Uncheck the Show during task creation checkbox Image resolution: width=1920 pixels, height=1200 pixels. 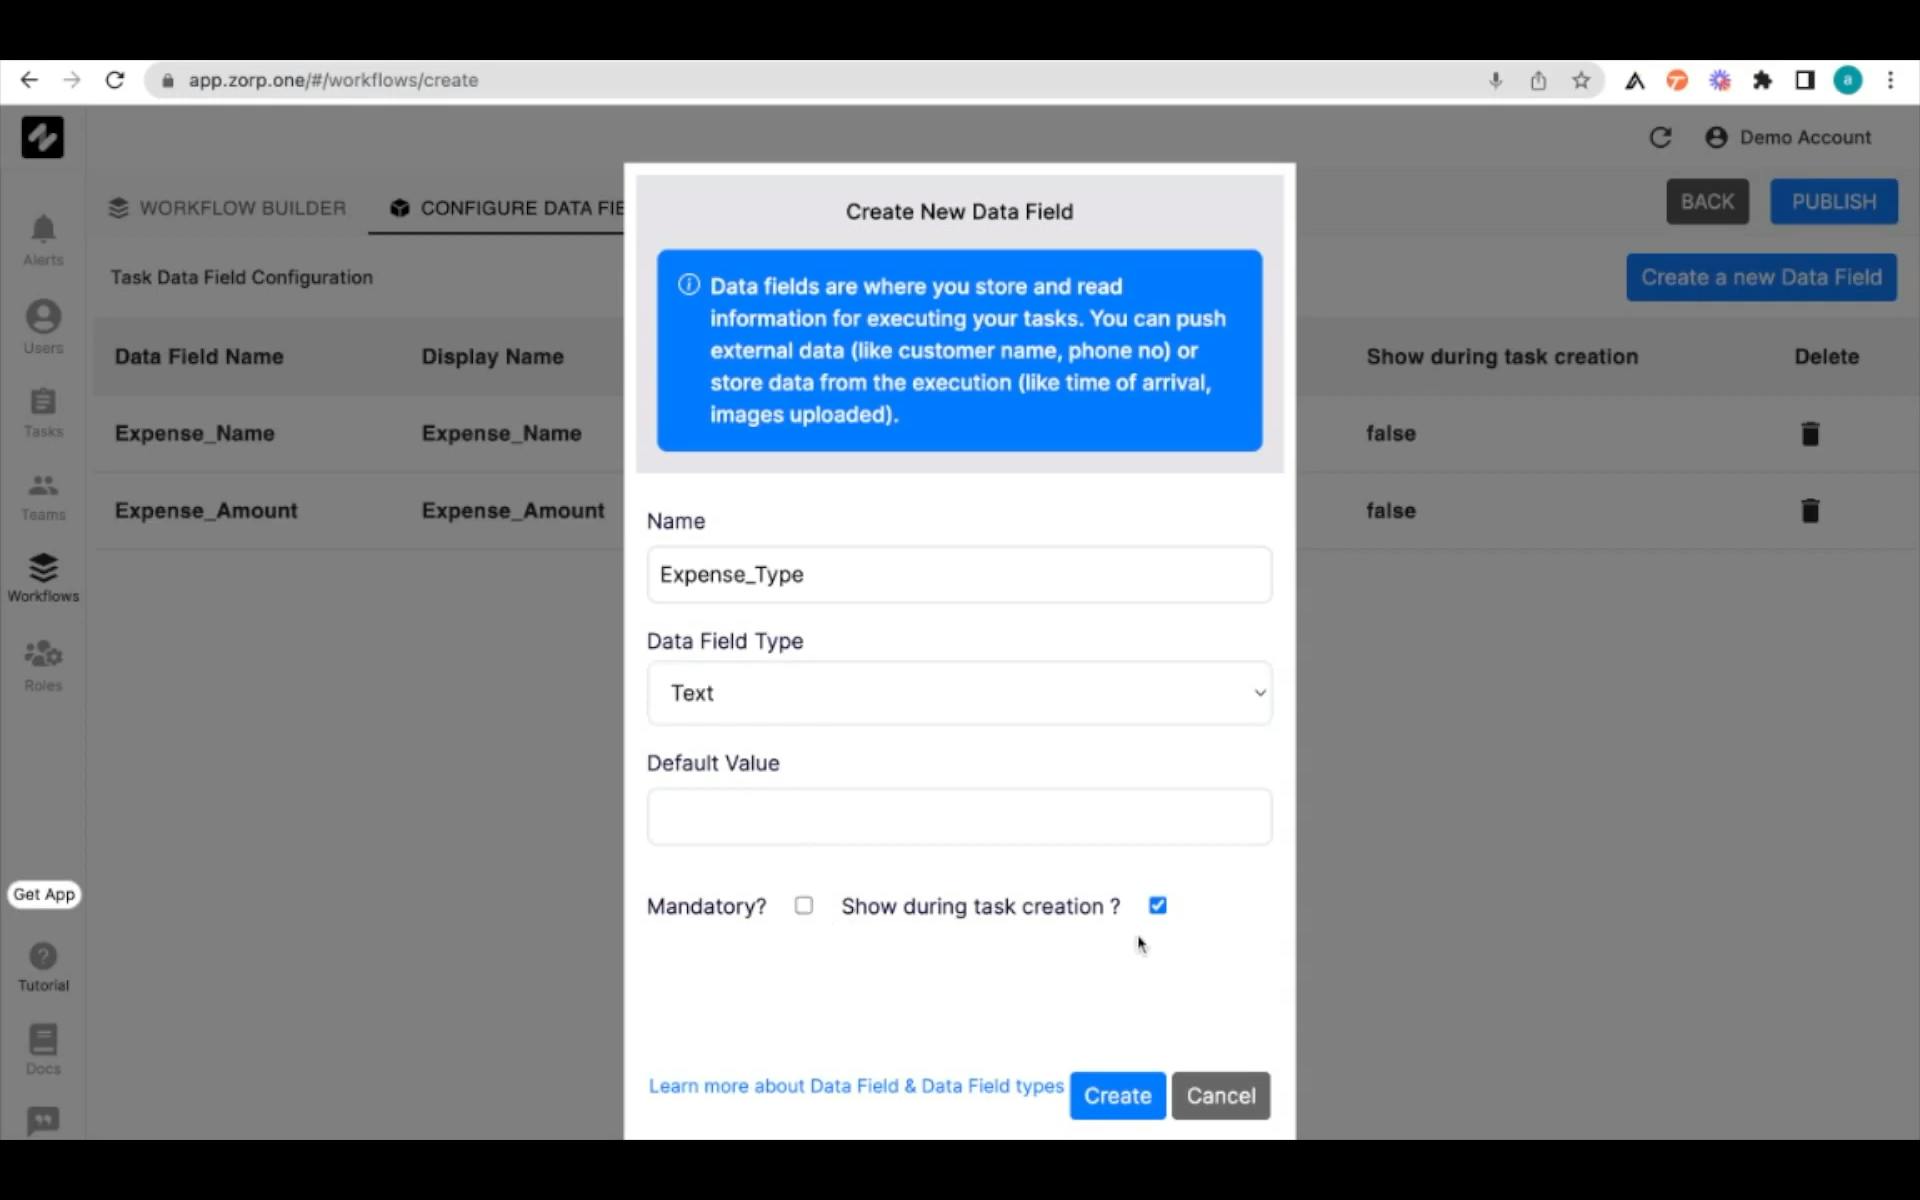click(x=1157, y=906)
